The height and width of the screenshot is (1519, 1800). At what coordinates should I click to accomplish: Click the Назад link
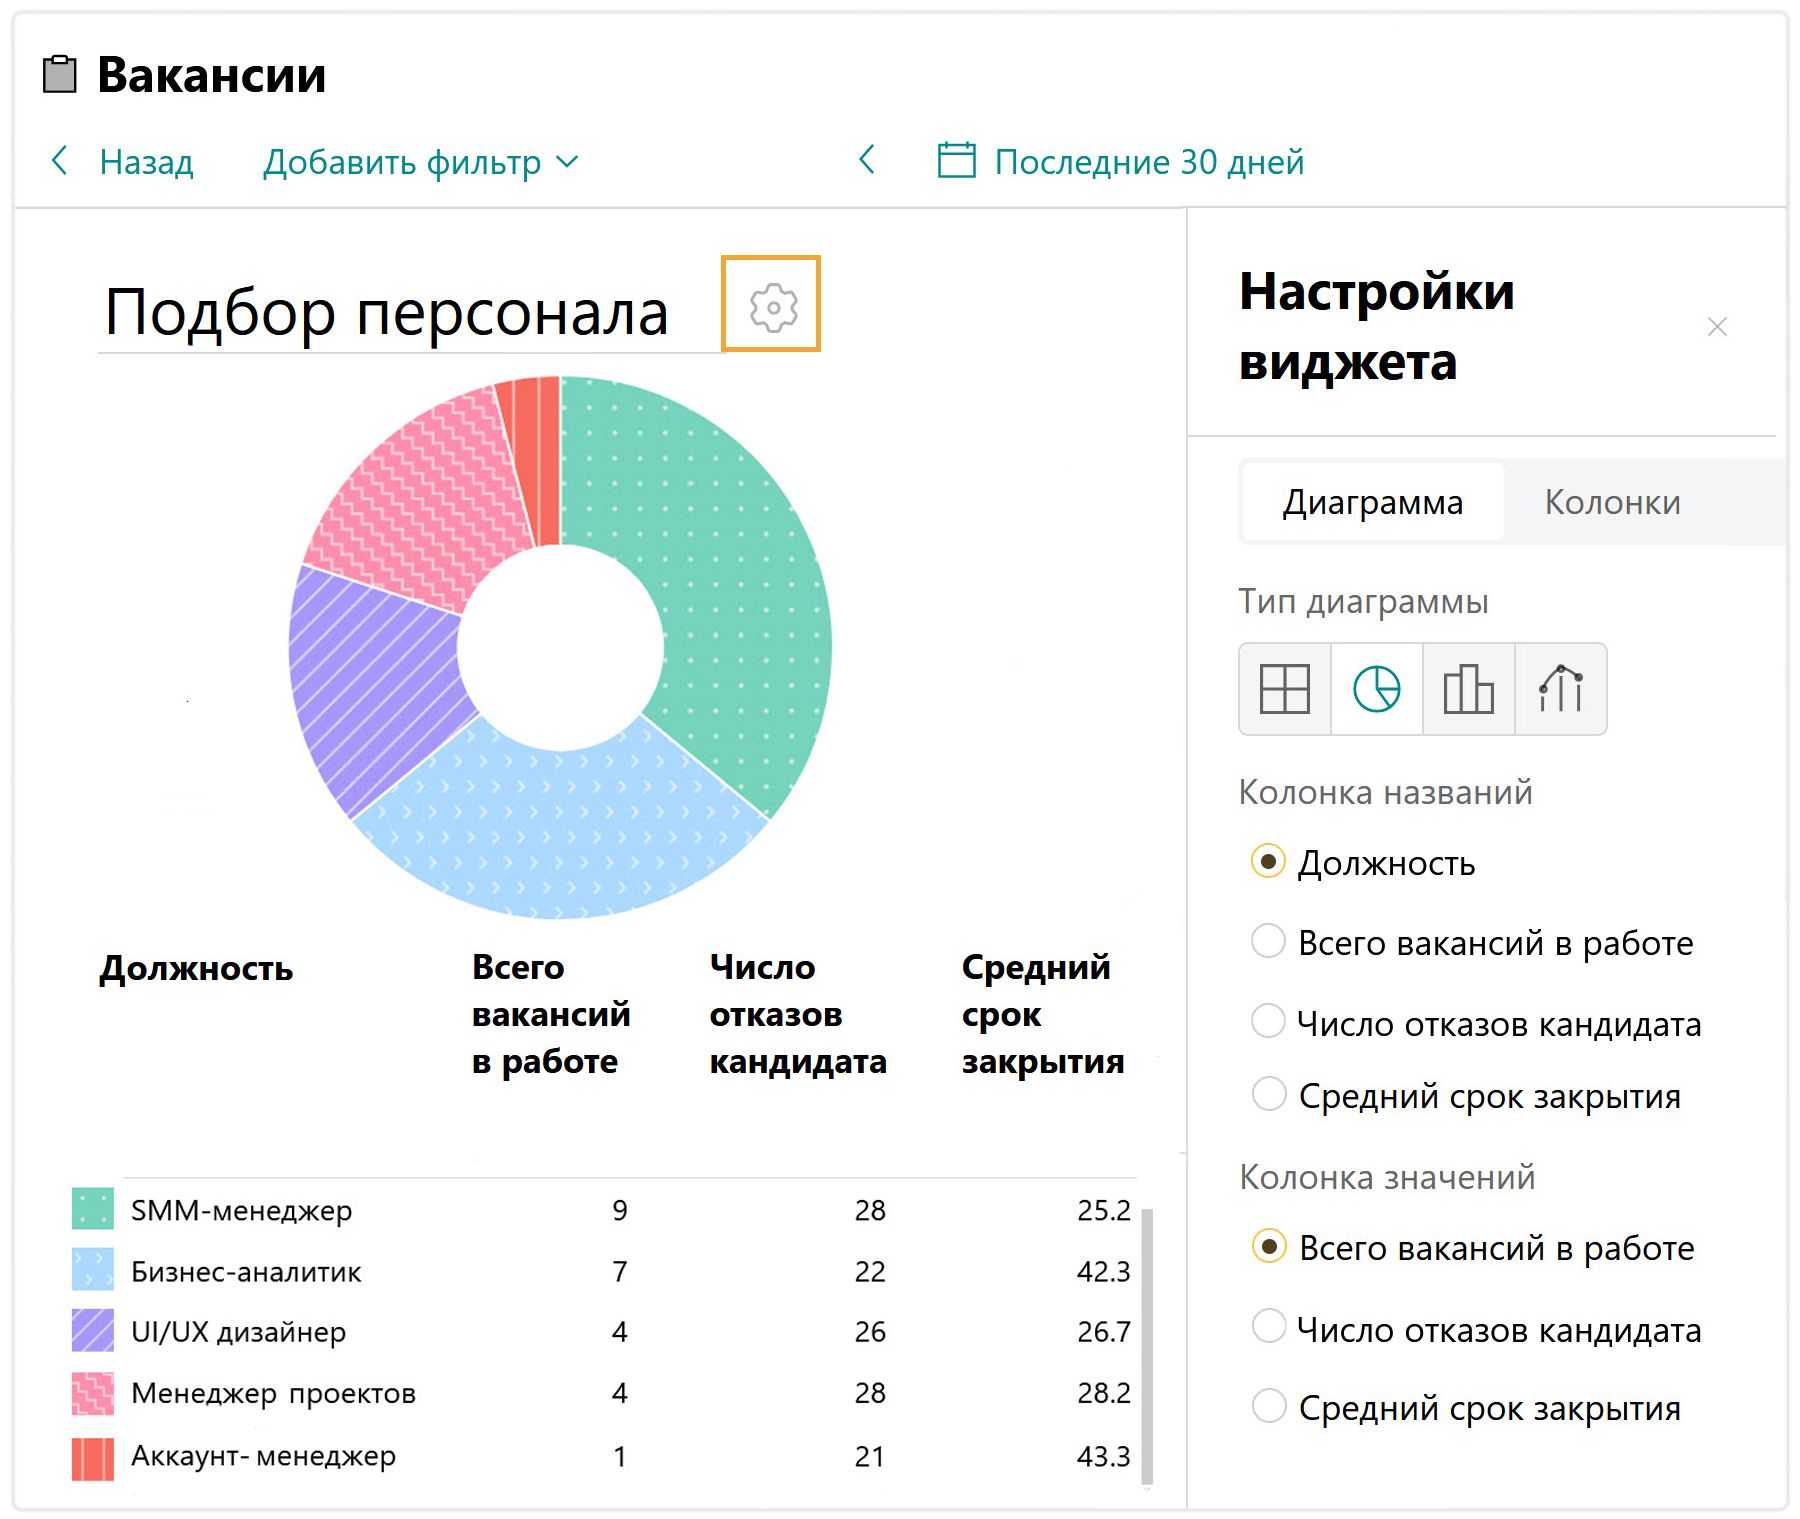(x=145, y=162)
